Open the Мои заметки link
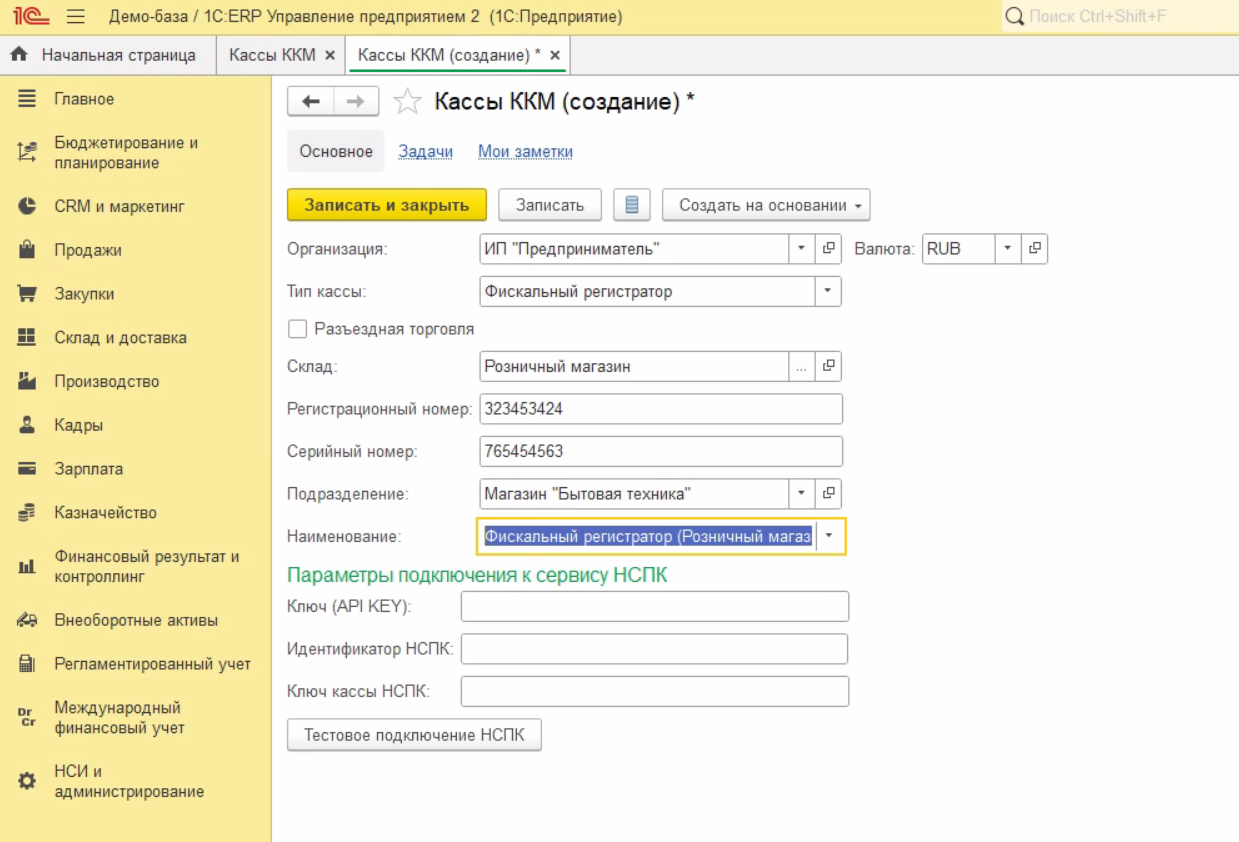 pos(525,152)
